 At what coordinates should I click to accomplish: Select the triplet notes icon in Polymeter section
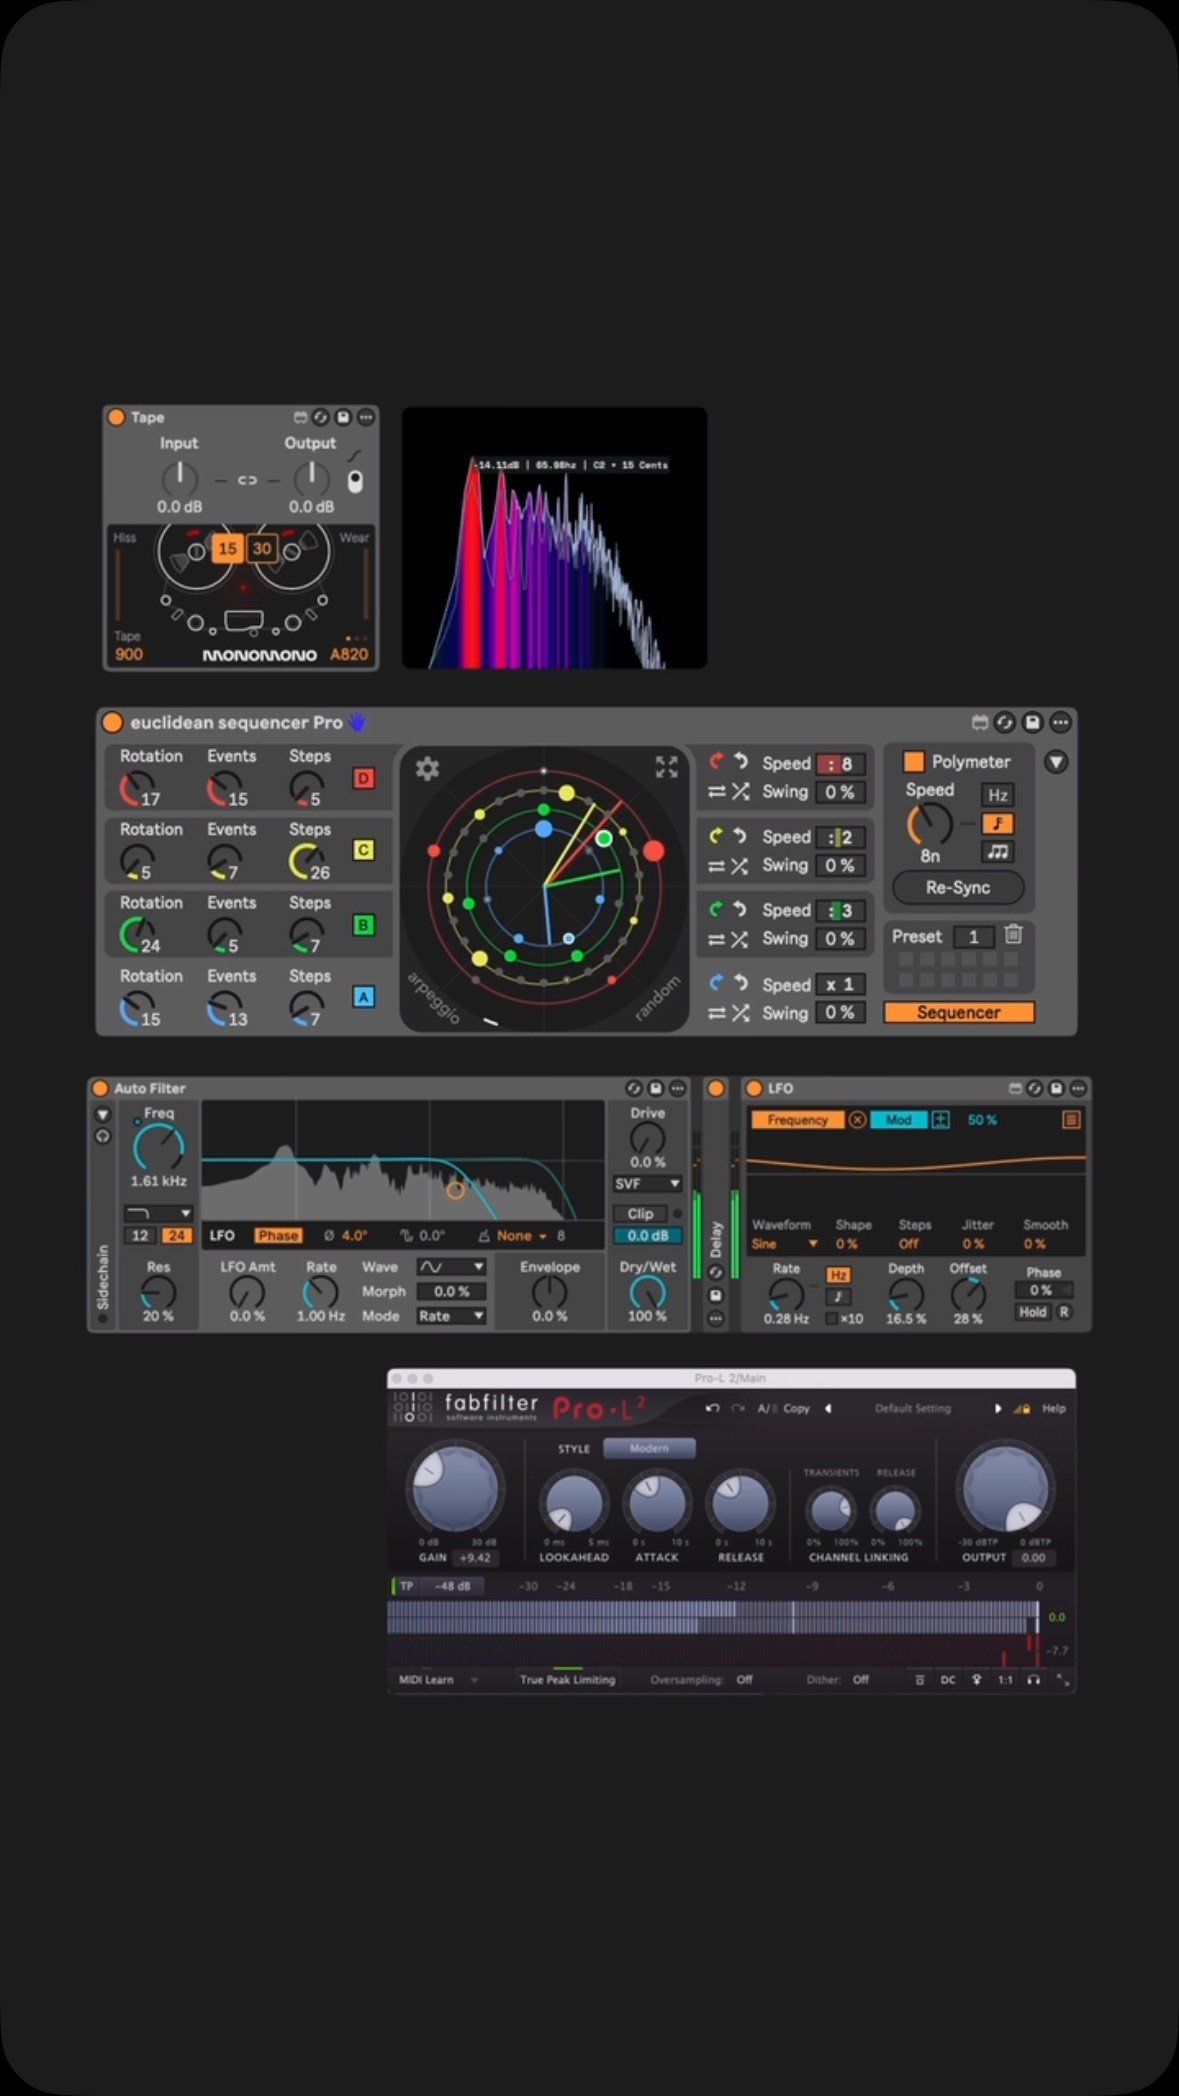(x=997, y=852)
